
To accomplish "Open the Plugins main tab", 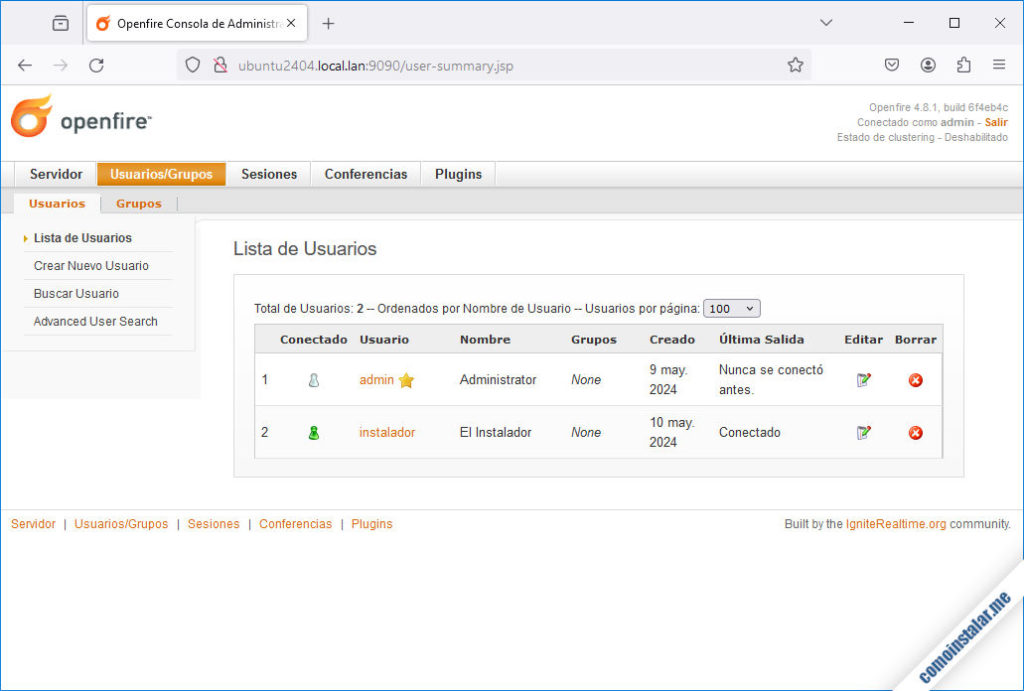I will click(458, 174).
